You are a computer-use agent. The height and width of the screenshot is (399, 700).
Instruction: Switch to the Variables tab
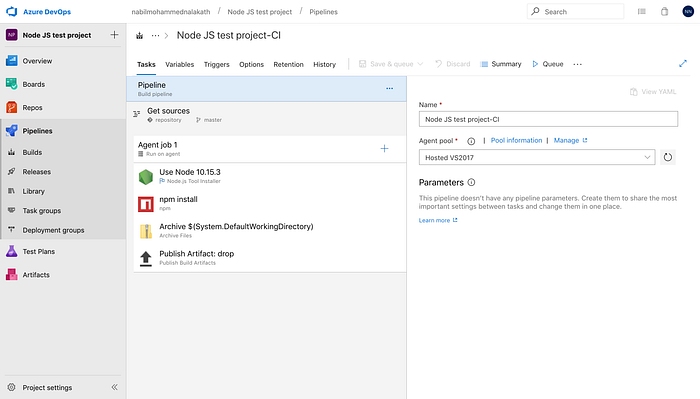pos(179,64)
